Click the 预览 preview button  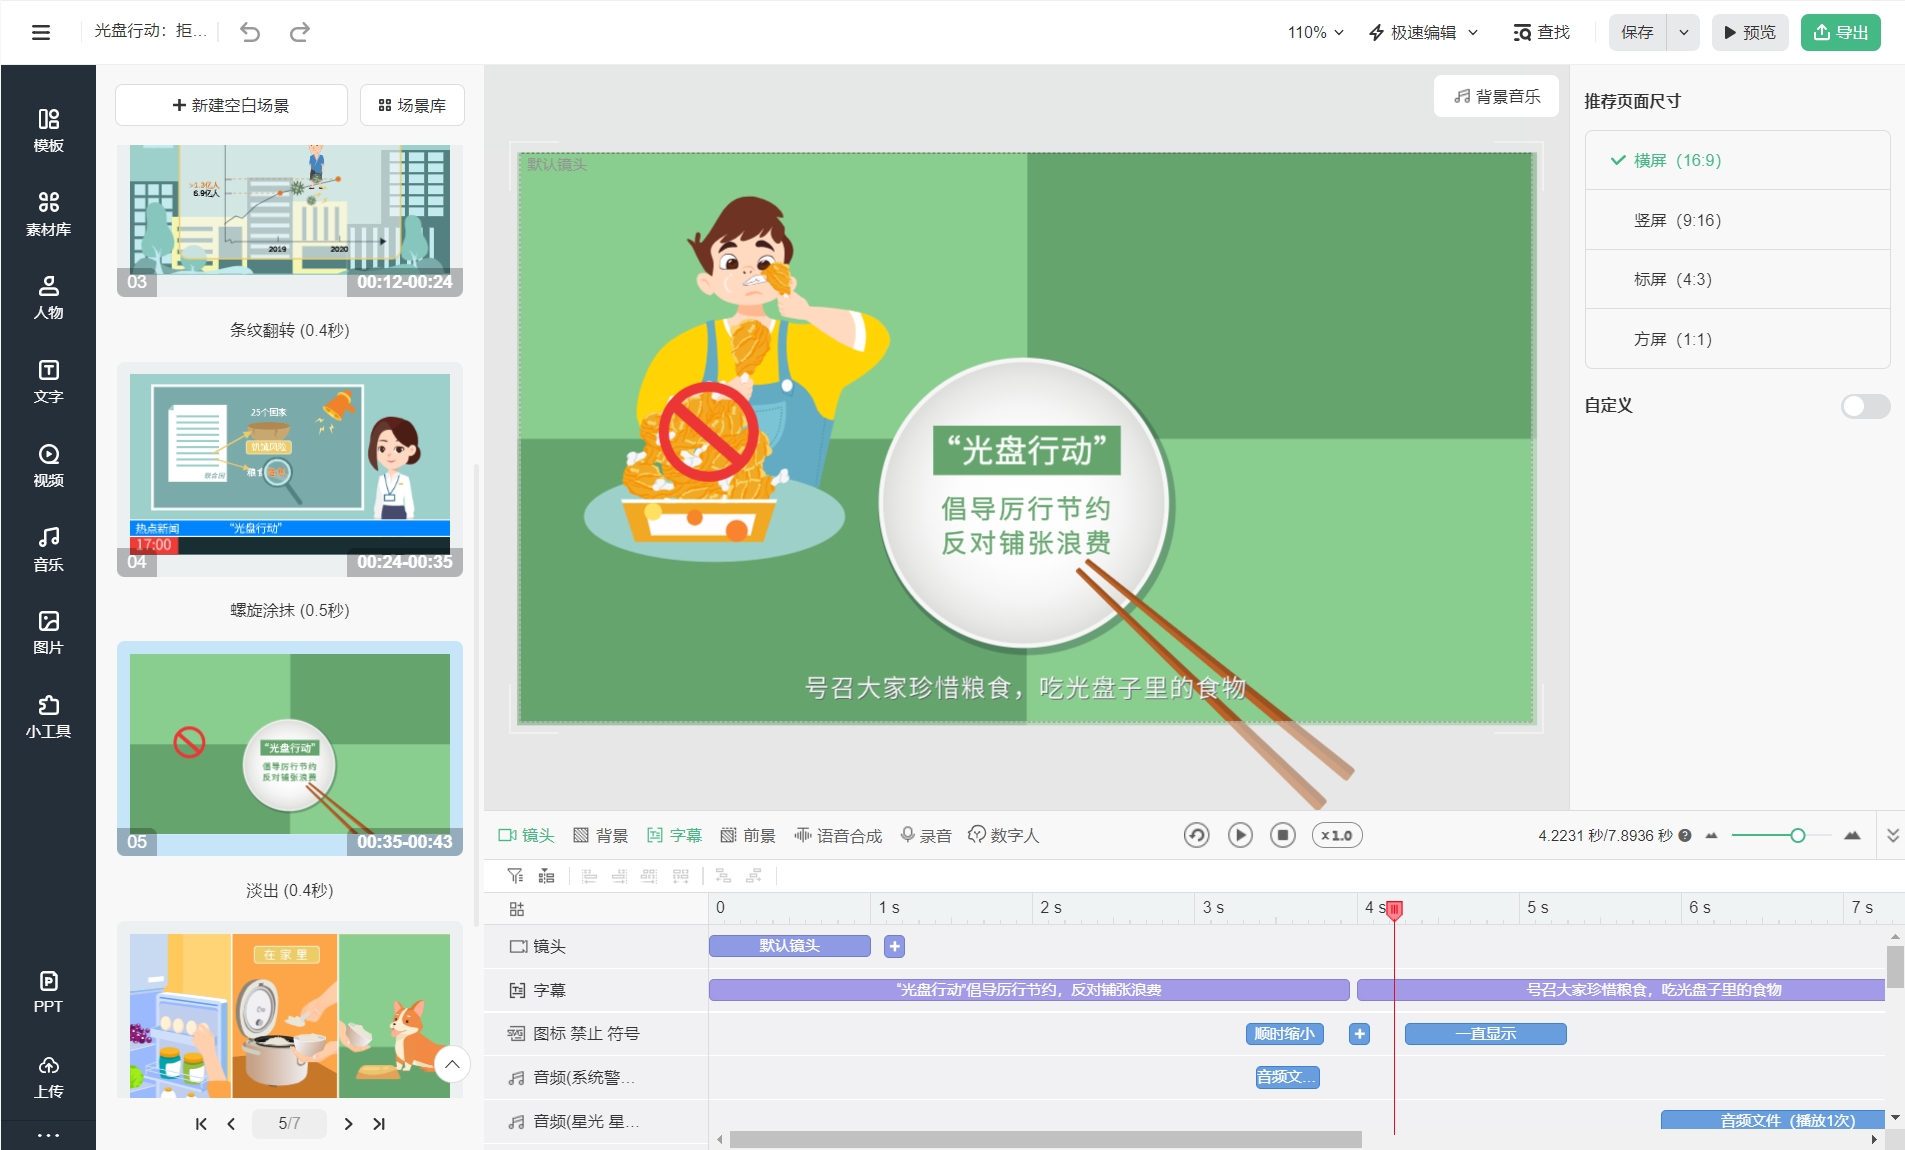(x=1750, y=32)
